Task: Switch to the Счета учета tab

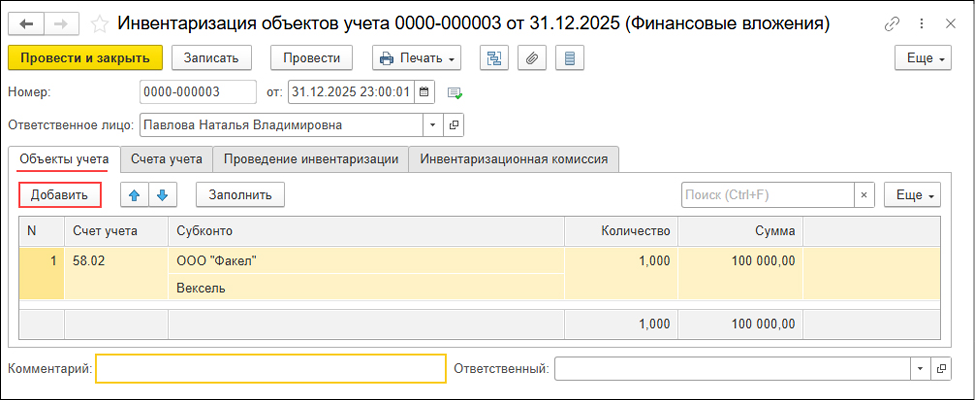Action: [x=166, y=159]
